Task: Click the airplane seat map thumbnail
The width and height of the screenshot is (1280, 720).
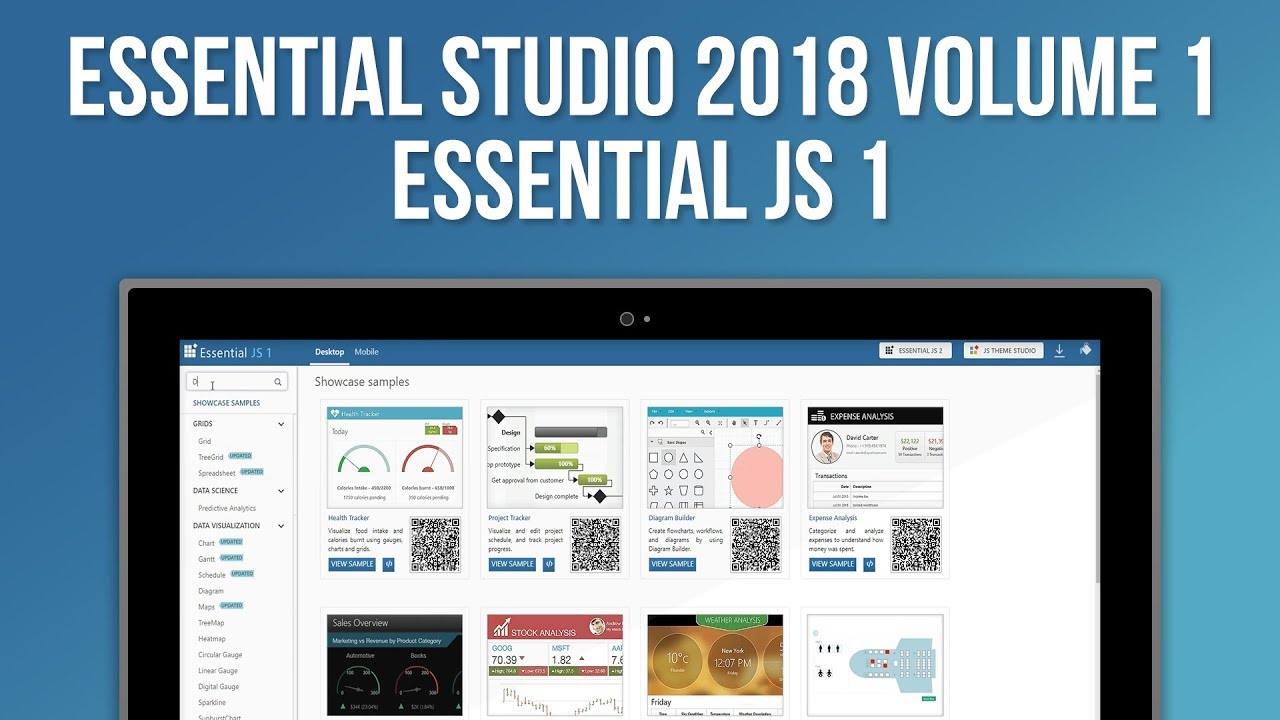Action: [x=875, y=665]
